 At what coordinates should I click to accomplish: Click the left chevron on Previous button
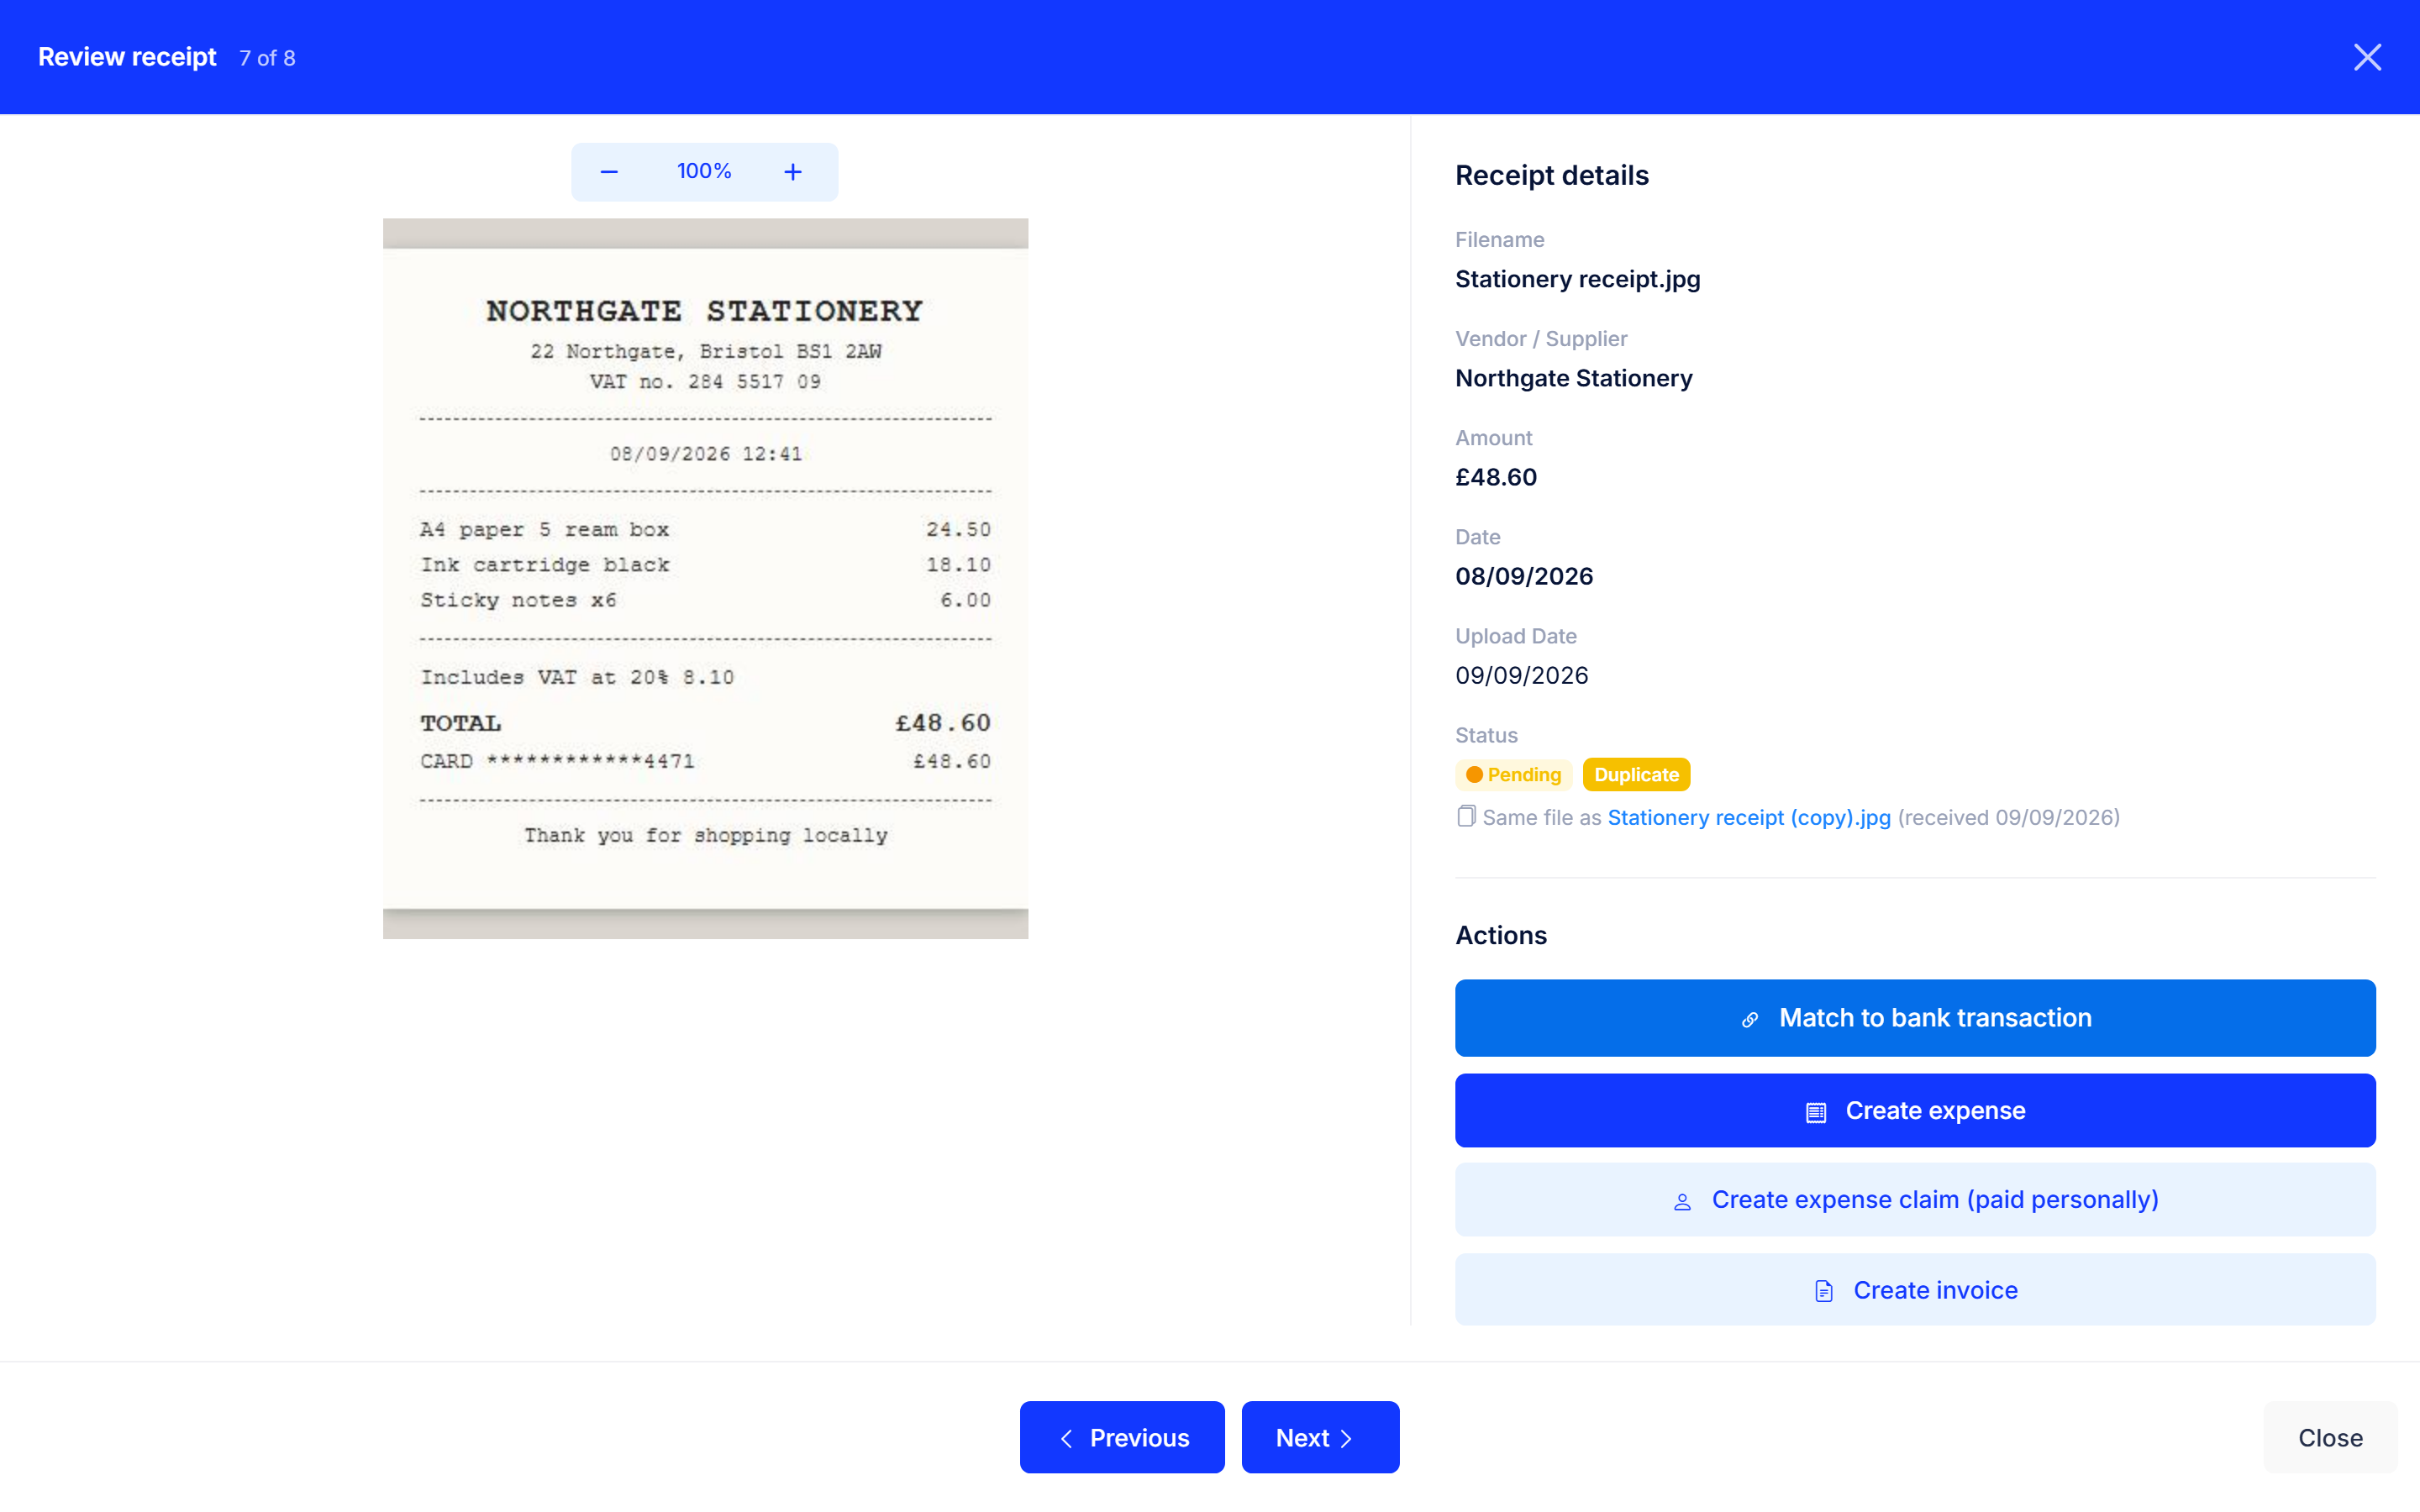[1066, 1438]
